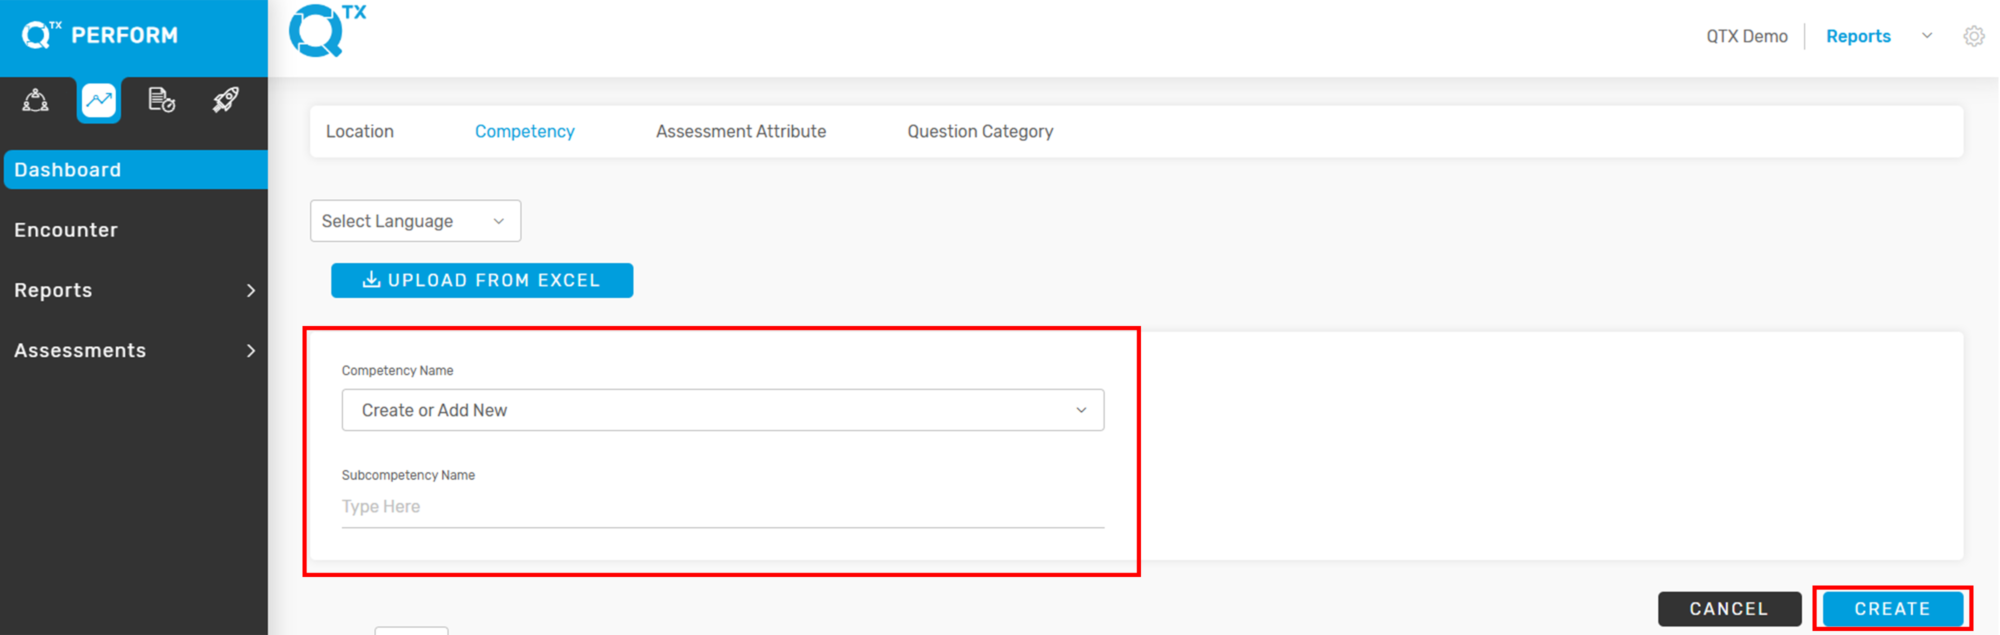Open settings via the gear icon

pos(1973,36)
